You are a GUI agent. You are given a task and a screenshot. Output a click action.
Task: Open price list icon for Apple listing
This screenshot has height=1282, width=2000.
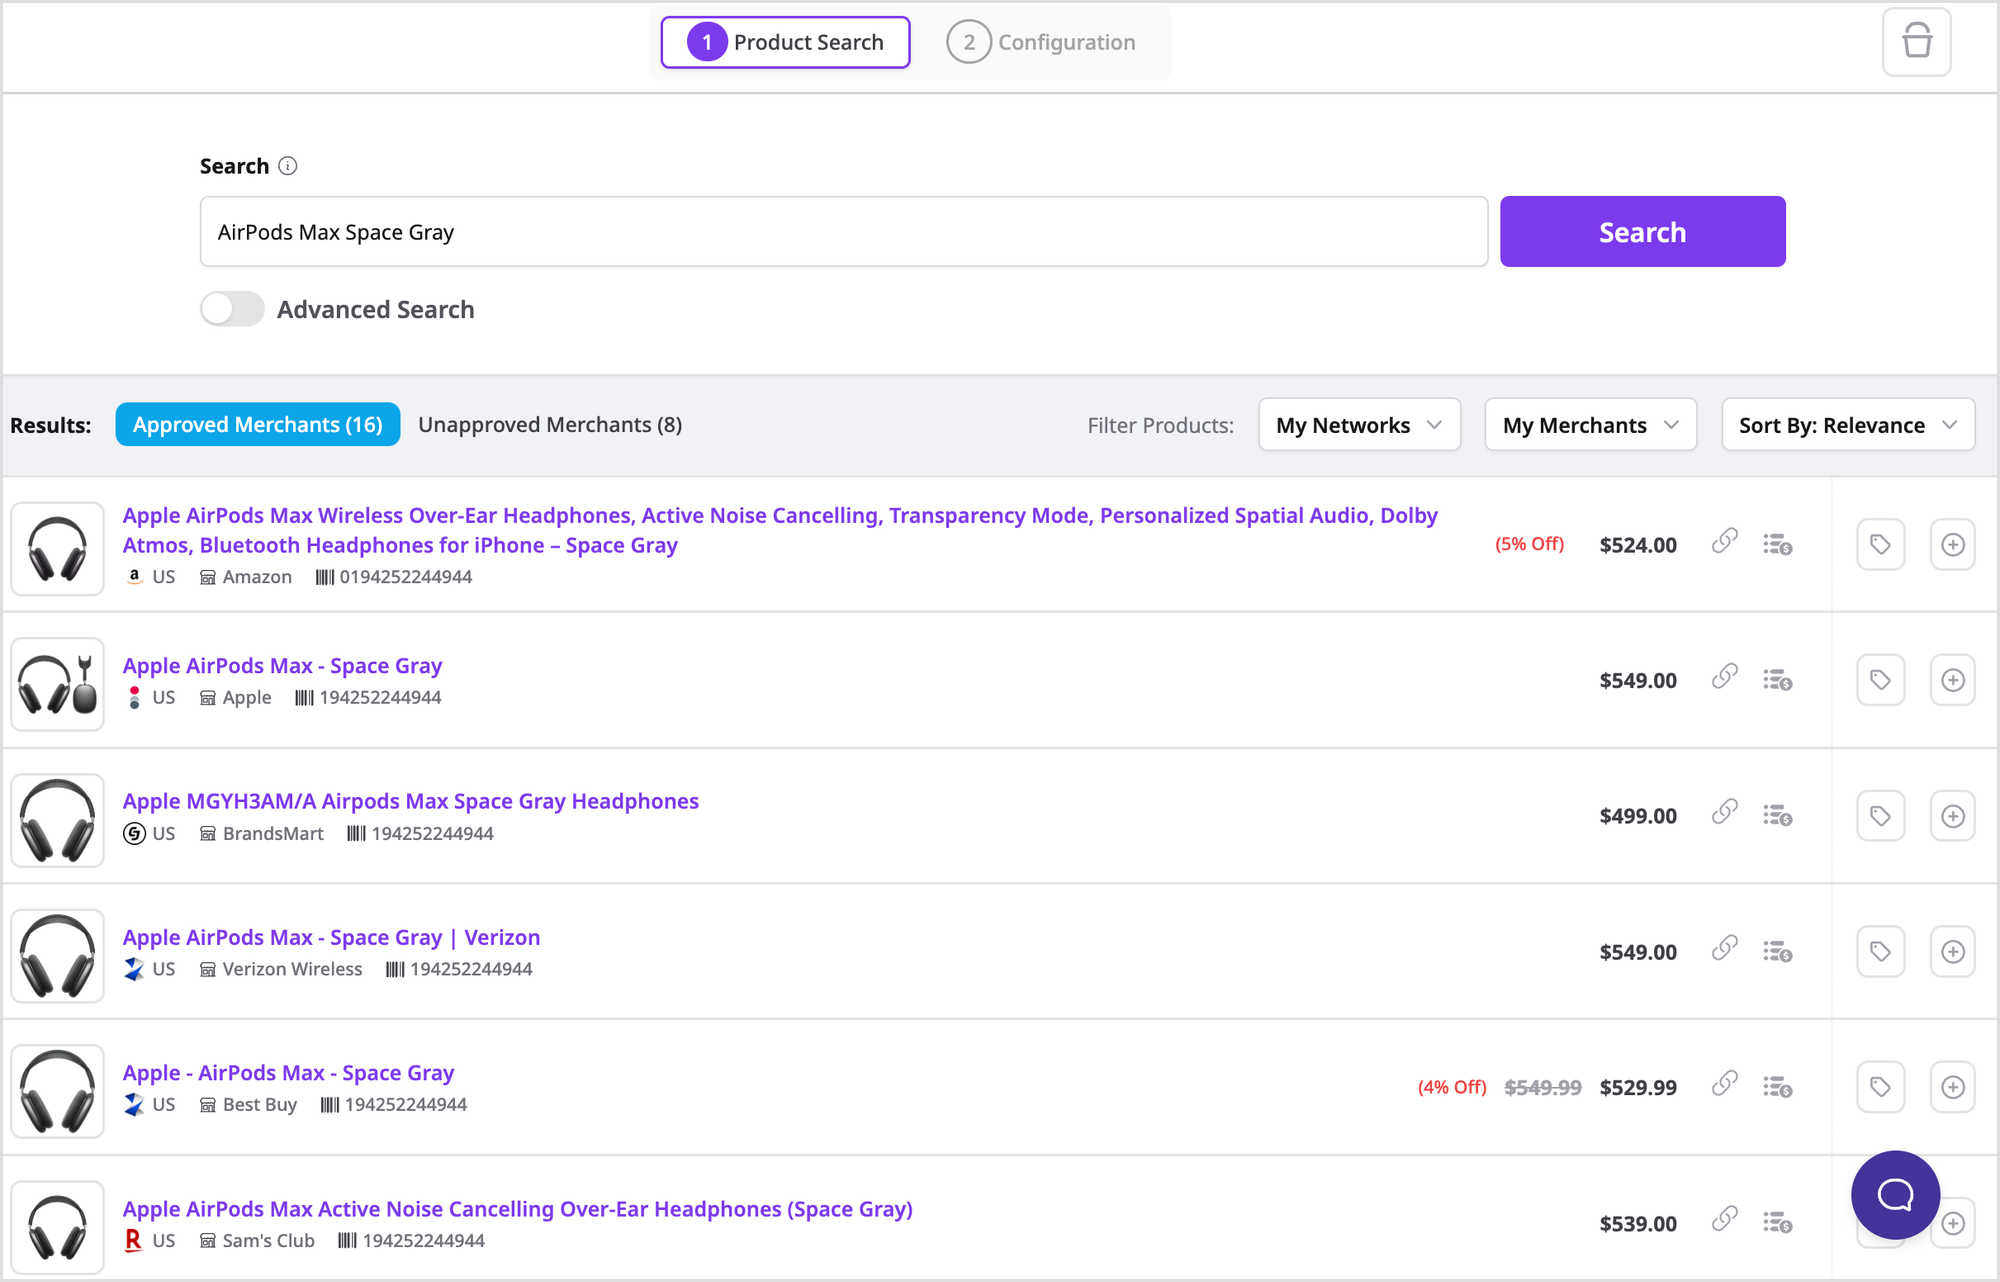tap(1777, 680)
